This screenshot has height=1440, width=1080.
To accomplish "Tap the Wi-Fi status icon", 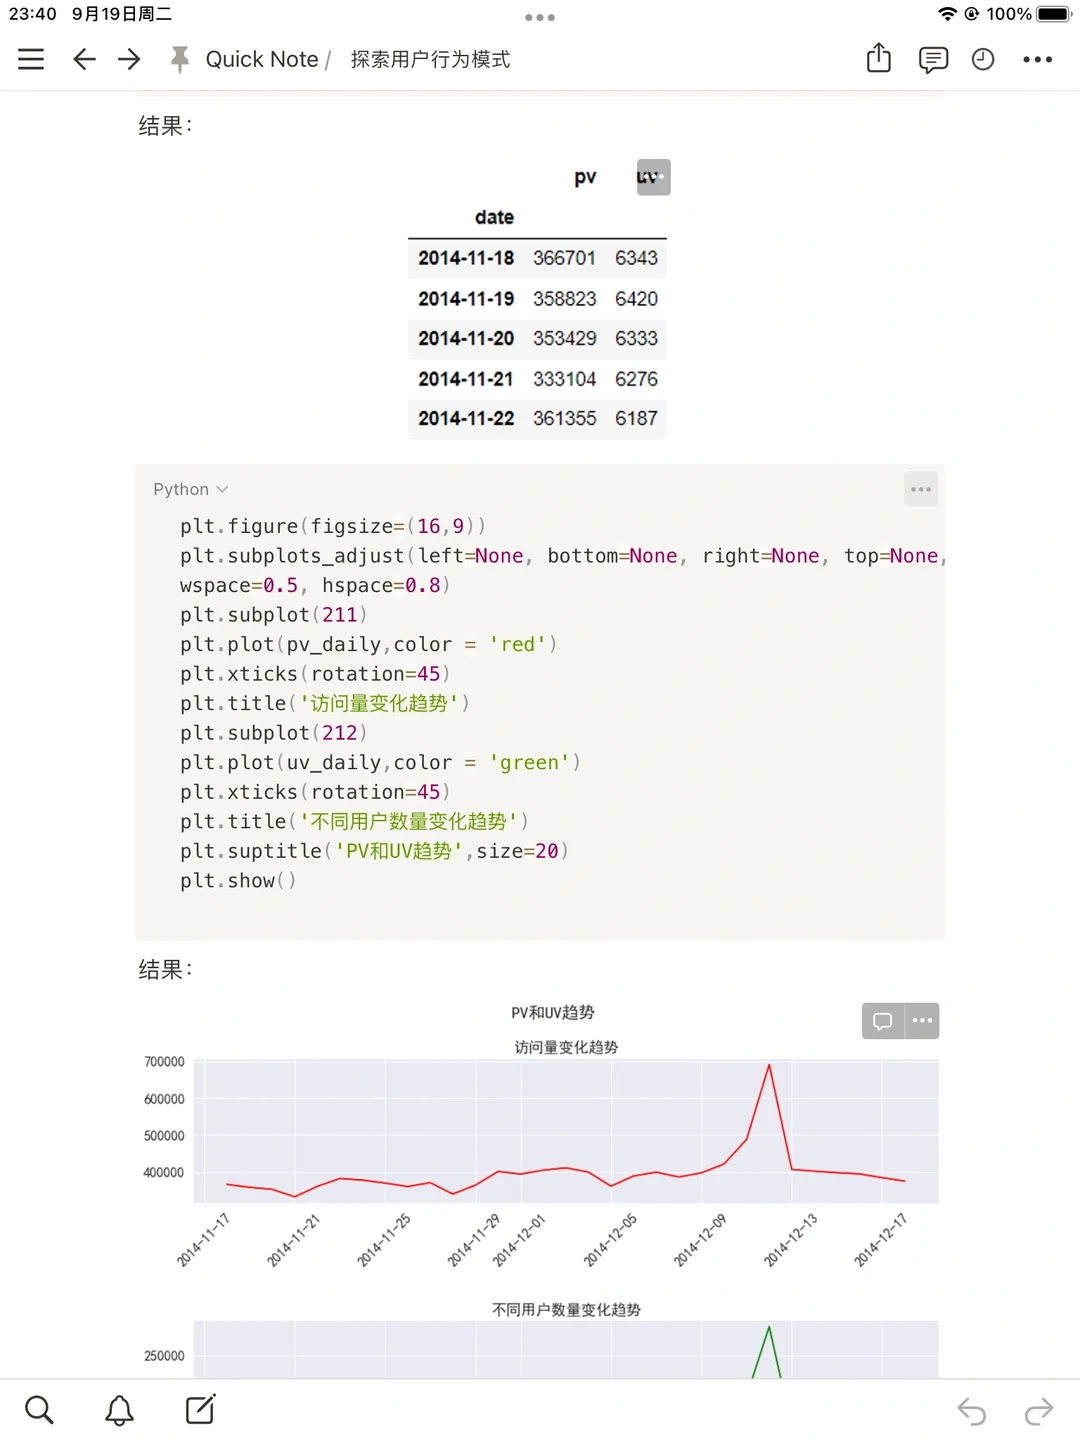I will pyautogui.click(x=947, y=14).
